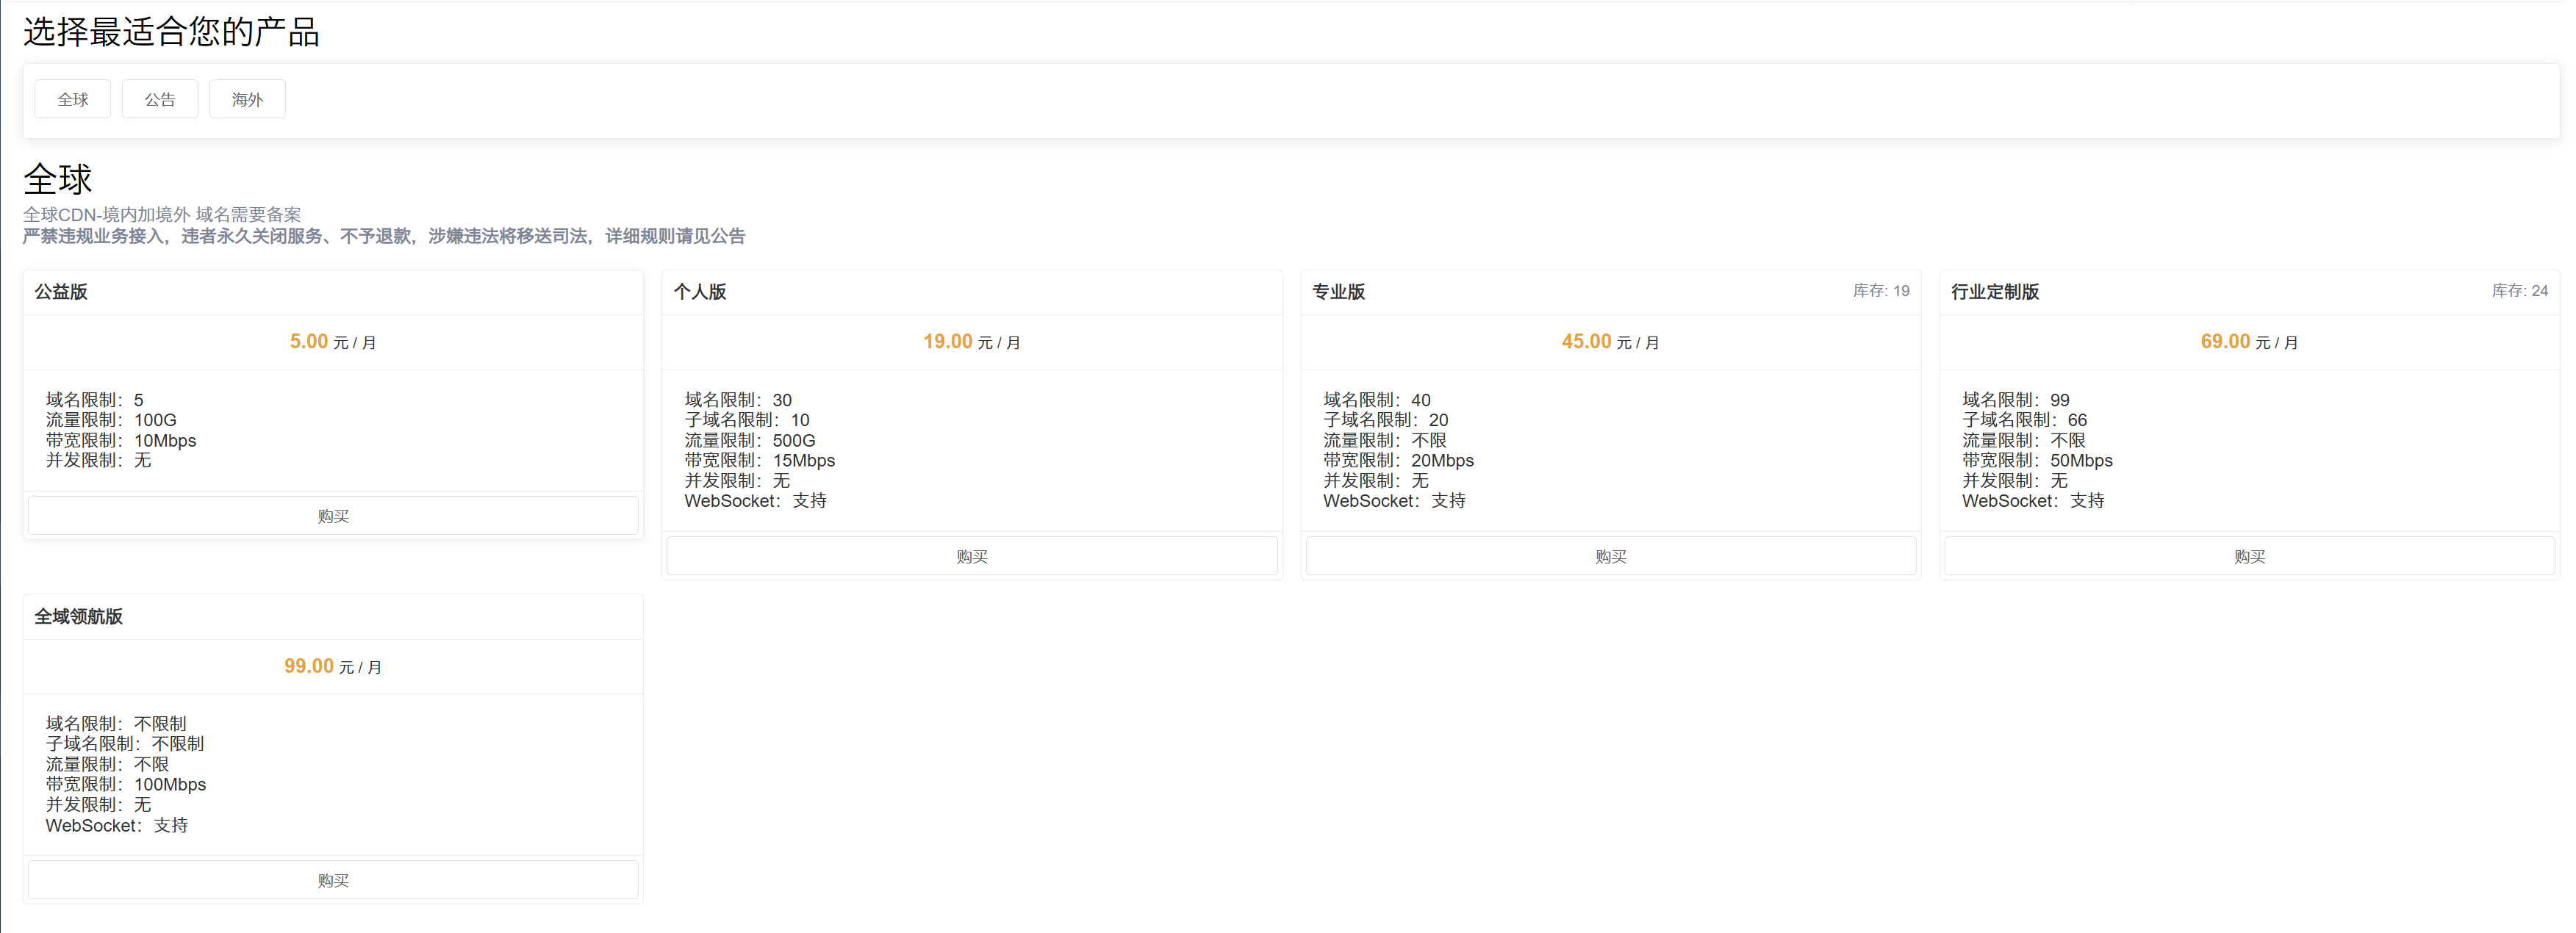The width and height of the screenshot is (2576, 933).
Task: Select the 全球 category tab
Action: (x=72, y=98)
